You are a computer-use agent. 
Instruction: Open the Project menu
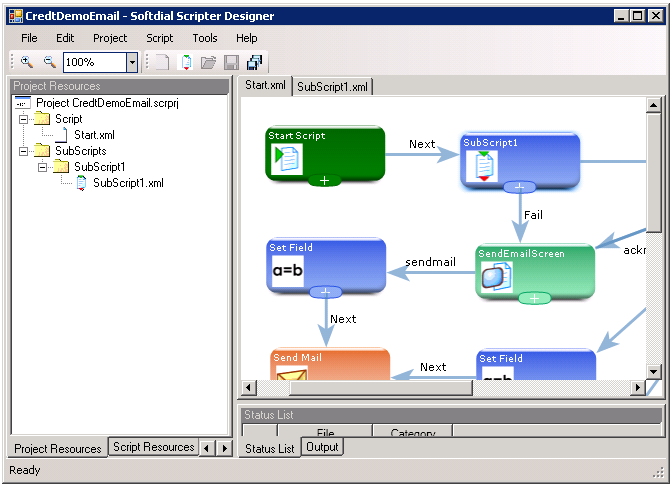(x=110, y=38)
